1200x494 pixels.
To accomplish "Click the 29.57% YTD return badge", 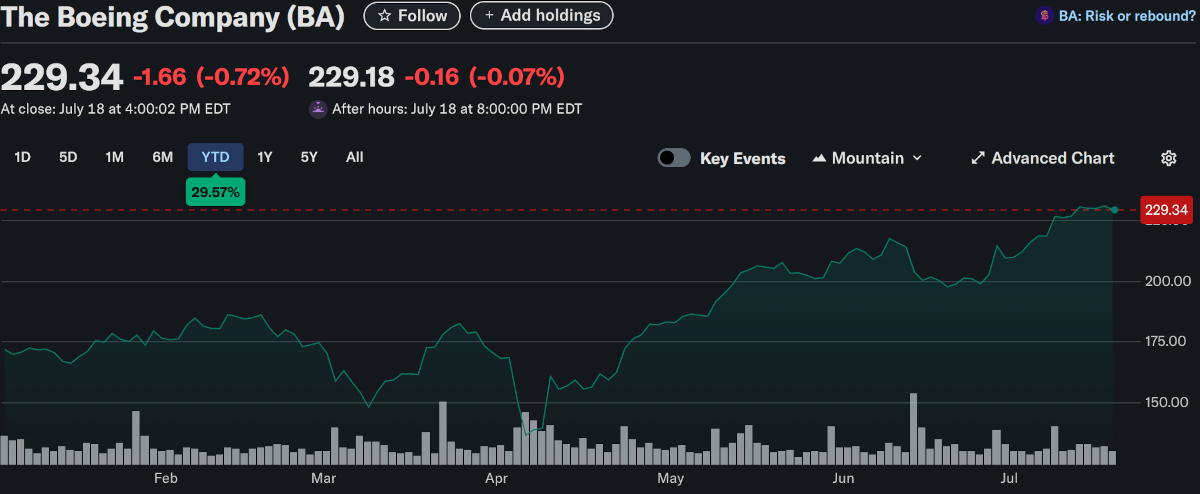I will pyautogui.click(x=215, y=192).
